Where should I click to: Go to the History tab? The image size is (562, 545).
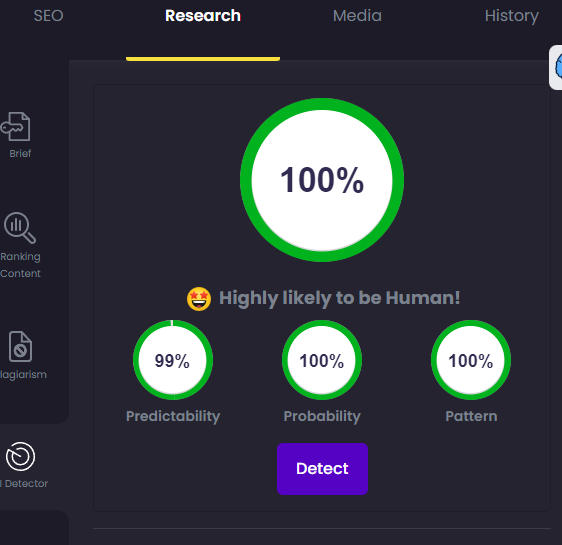[511, 16]
